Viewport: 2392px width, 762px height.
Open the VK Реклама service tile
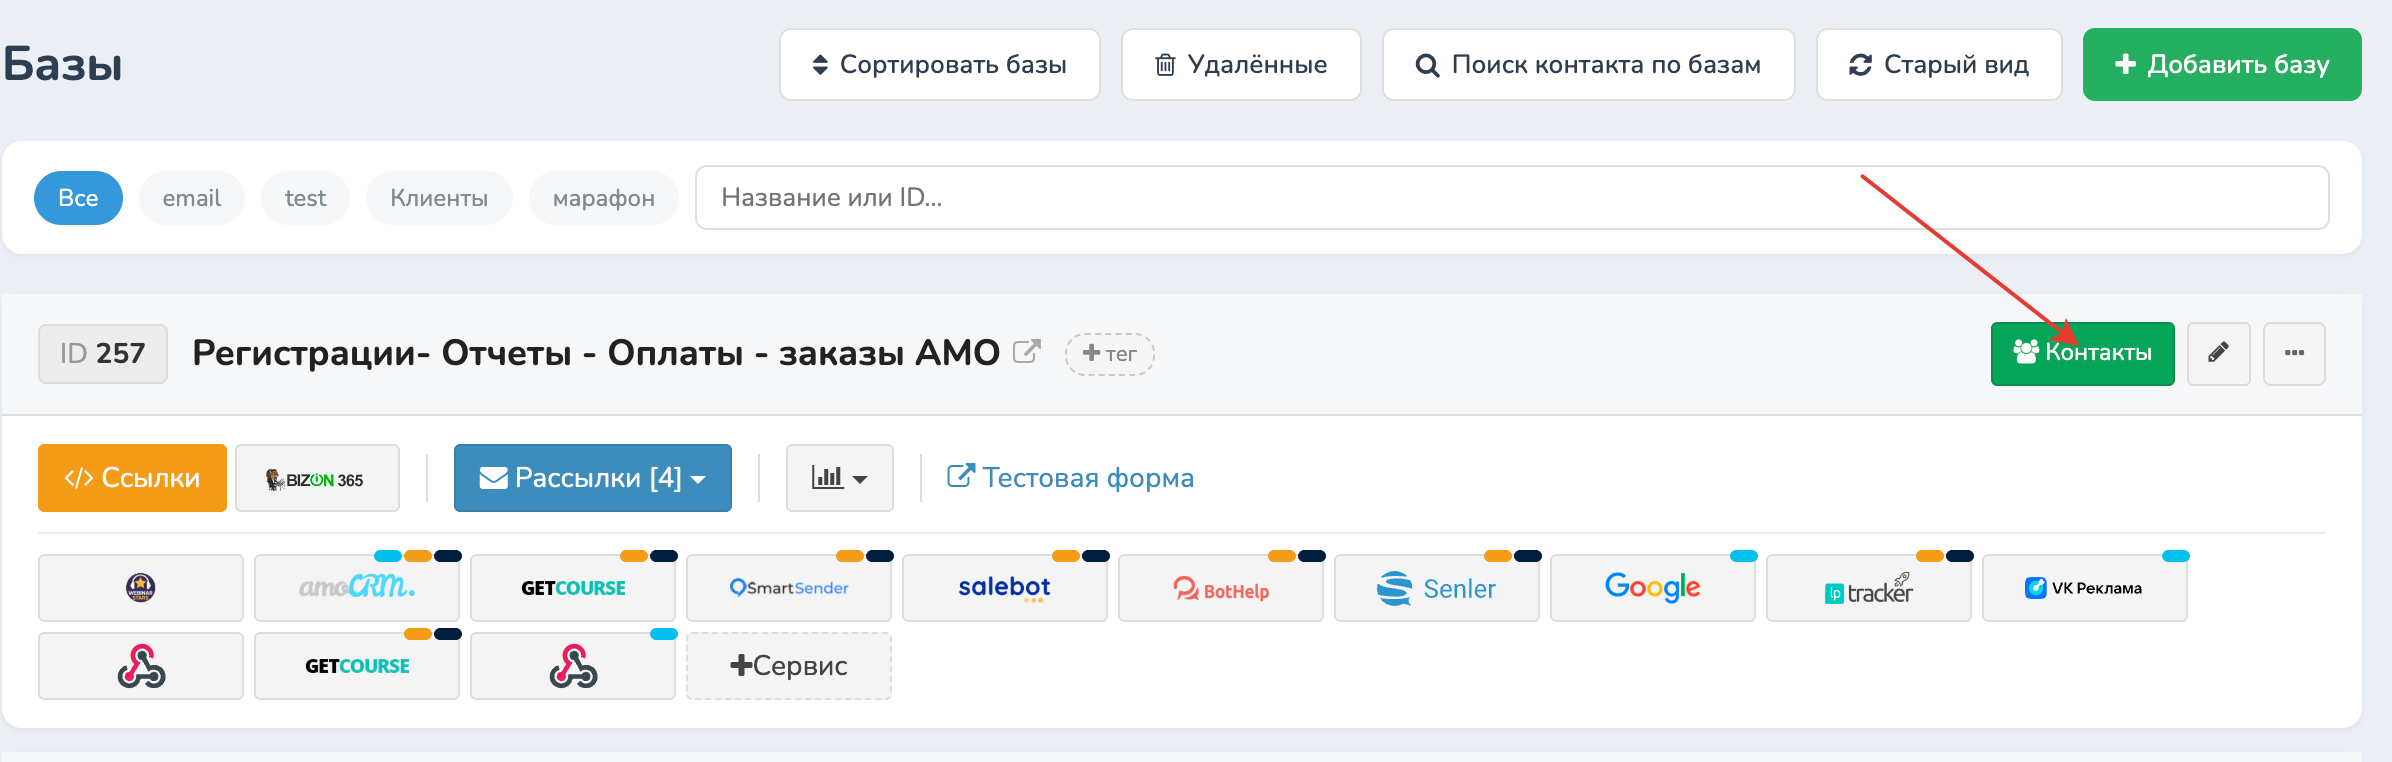click(x=2084, y=588)
